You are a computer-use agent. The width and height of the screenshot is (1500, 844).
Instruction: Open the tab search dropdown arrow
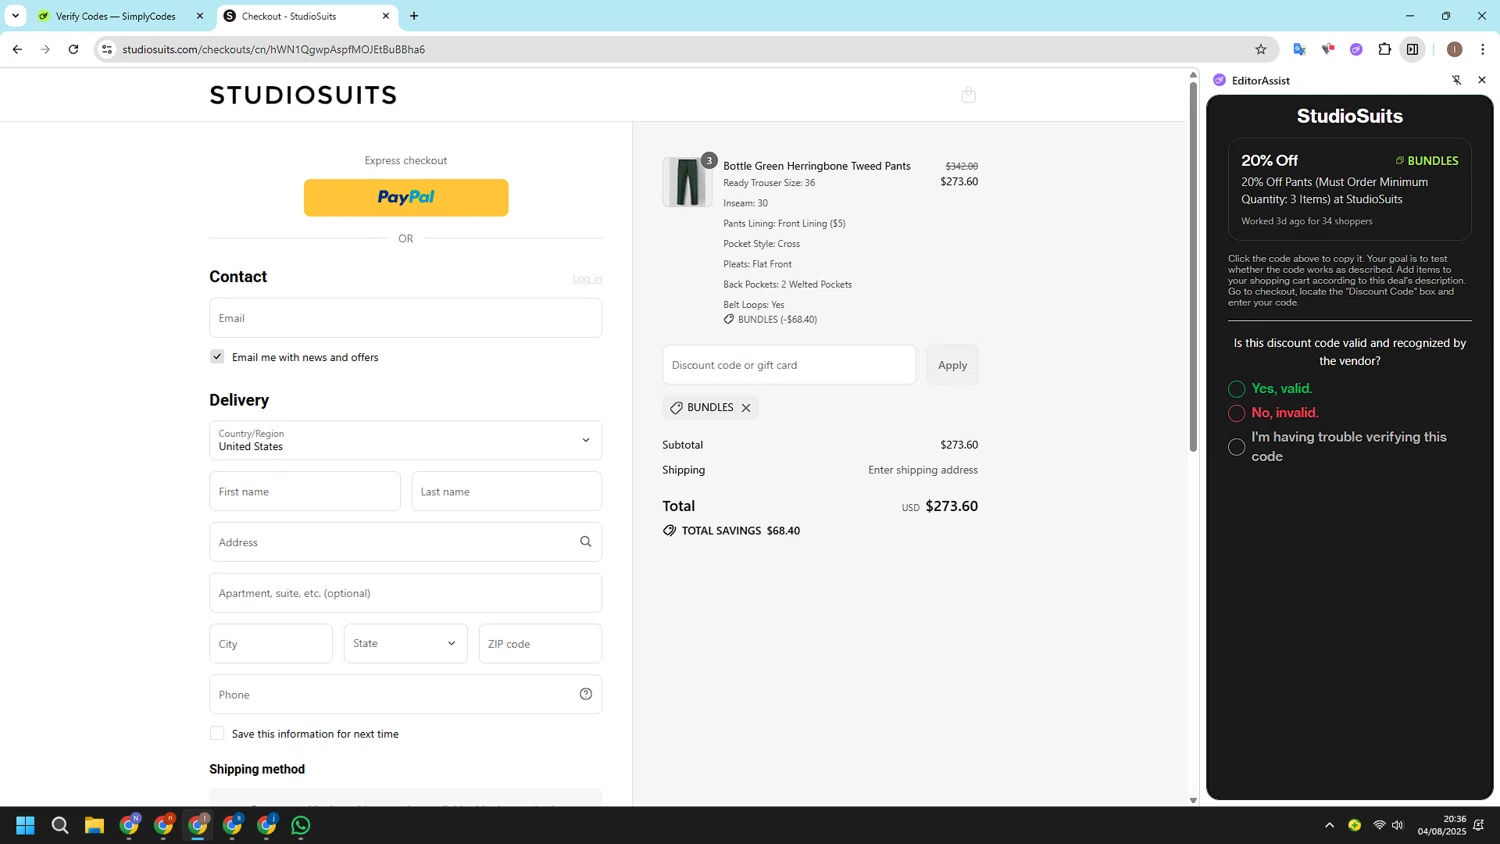click(x=15, y=16)
